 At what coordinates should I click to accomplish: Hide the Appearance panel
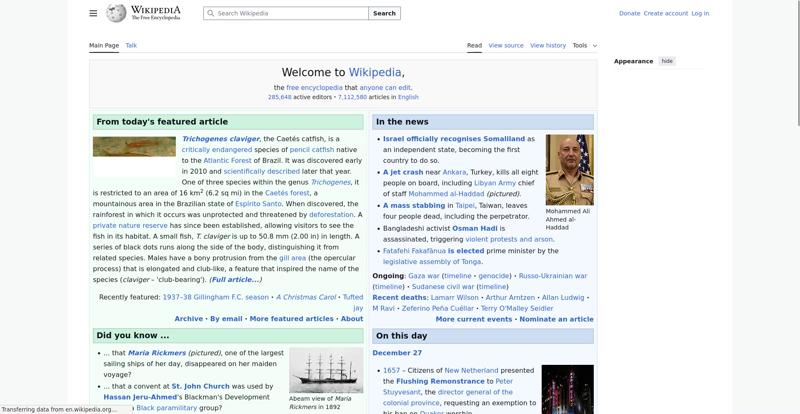click(x=667, y=61)
